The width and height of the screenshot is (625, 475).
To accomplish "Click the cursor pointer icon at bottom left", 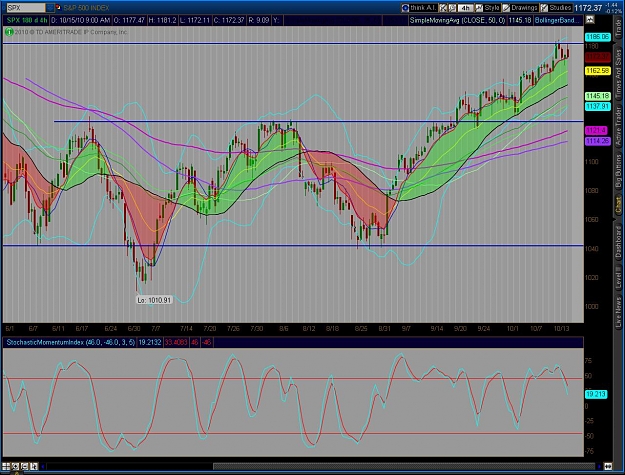I will point(34,466).
